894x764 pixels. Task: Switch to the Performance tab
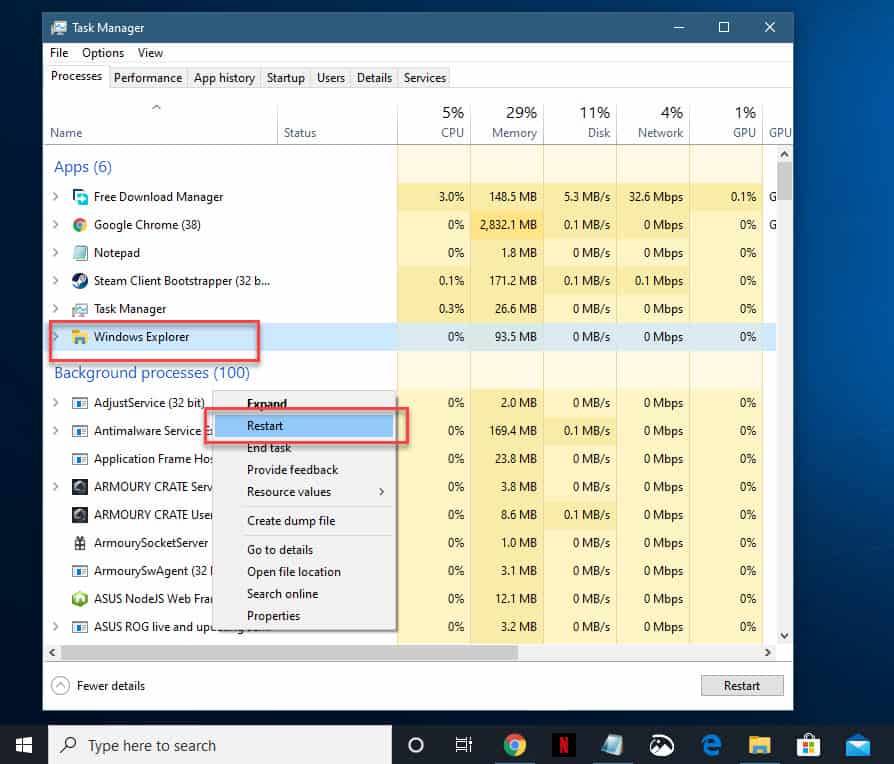147,77
